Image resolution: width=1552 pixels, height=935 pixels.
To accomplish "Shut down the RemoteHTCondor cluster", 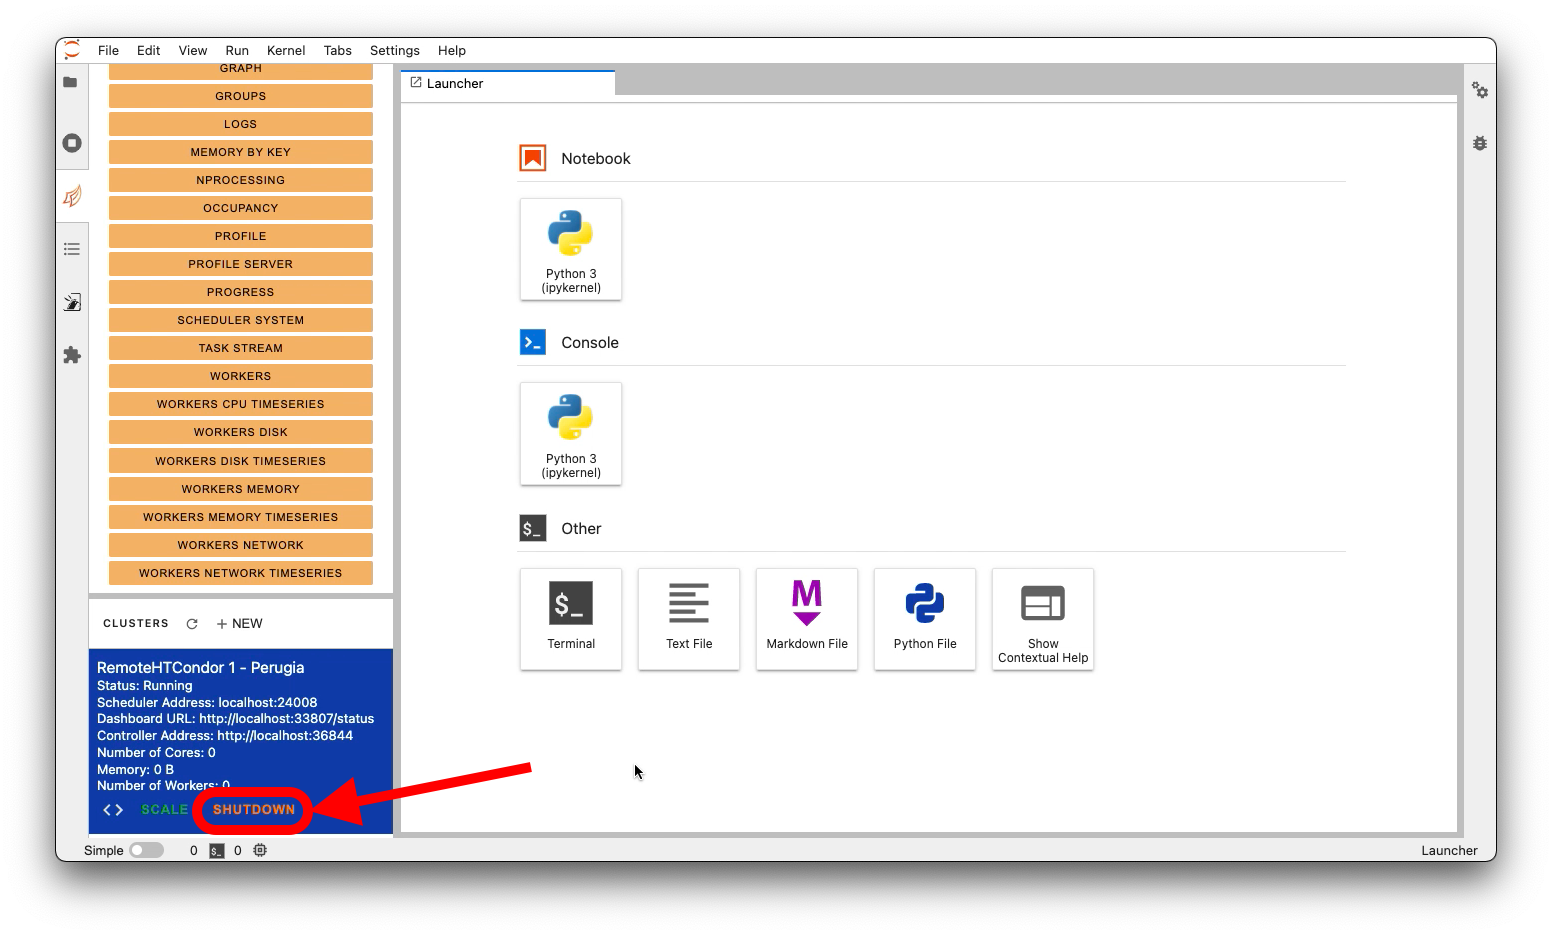I will pyautogui.click(x=254, y=810).
